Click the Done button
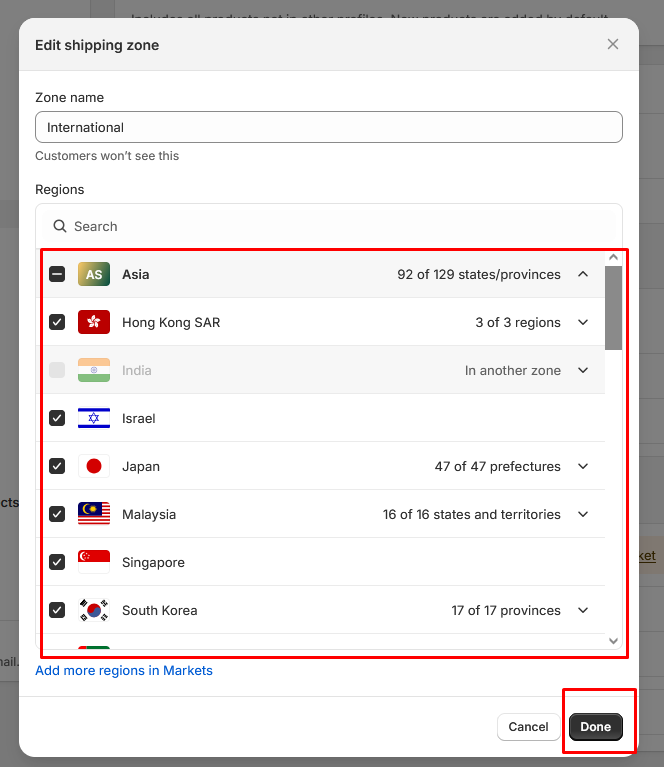The width and height of the screenshot is (664, 767). [595, 727]
